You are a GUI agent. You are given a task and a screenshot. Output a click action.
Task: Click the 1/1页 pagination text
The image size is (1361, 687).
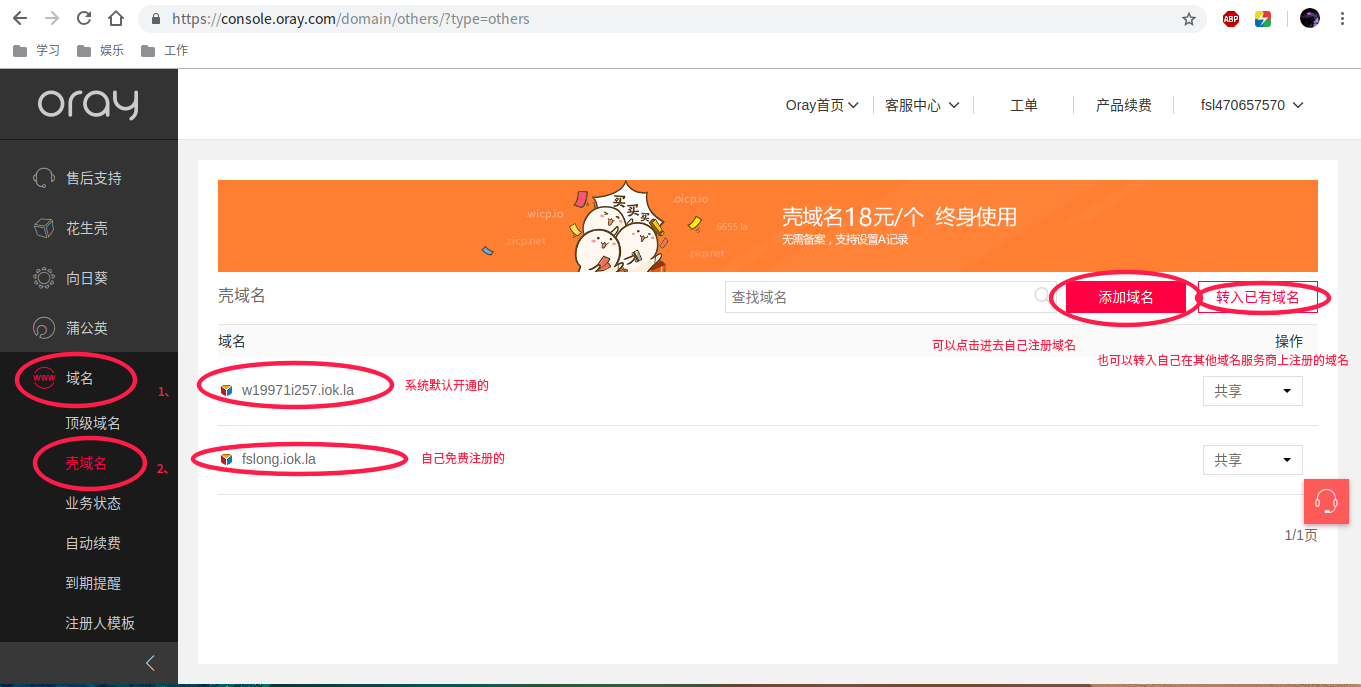click(x=1301, y=535)
